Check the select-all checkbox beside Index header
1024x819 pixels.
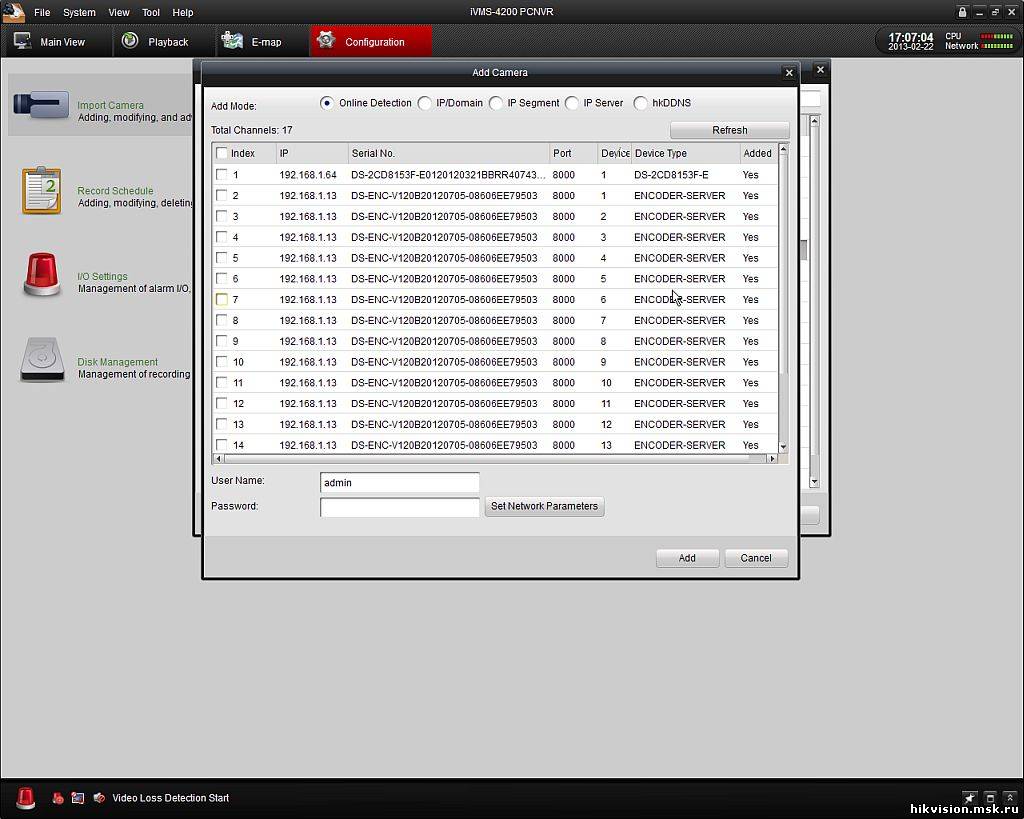pyautogui.click(x=221, y=153)
